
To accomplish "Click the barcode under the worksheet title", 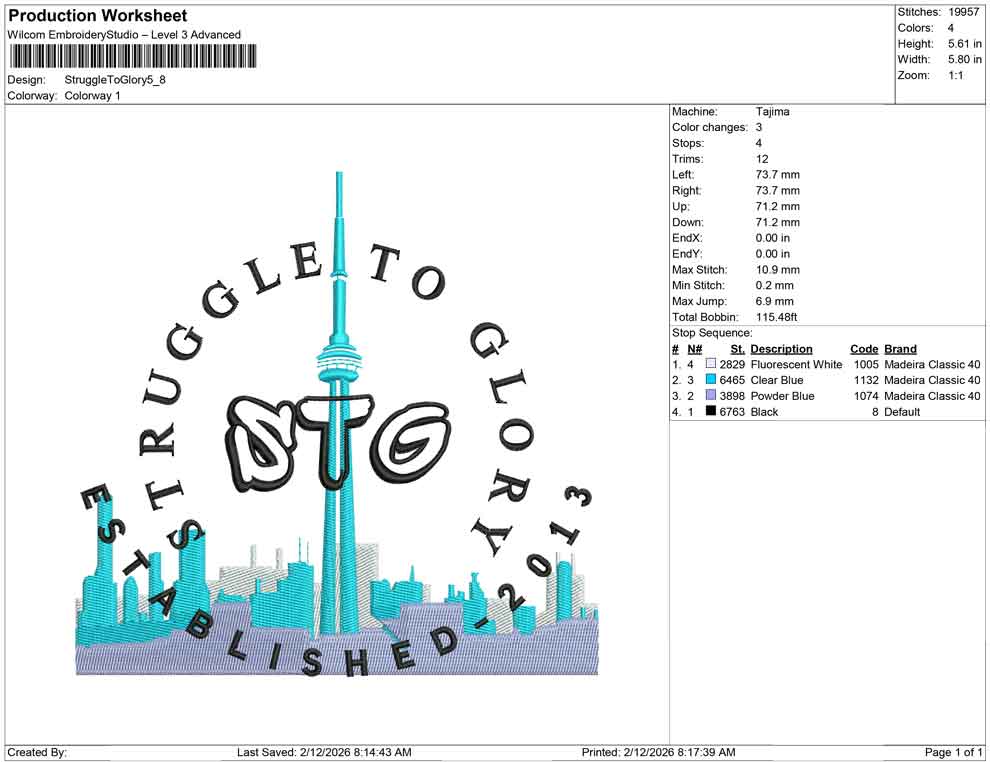I will tap(133, 57).
